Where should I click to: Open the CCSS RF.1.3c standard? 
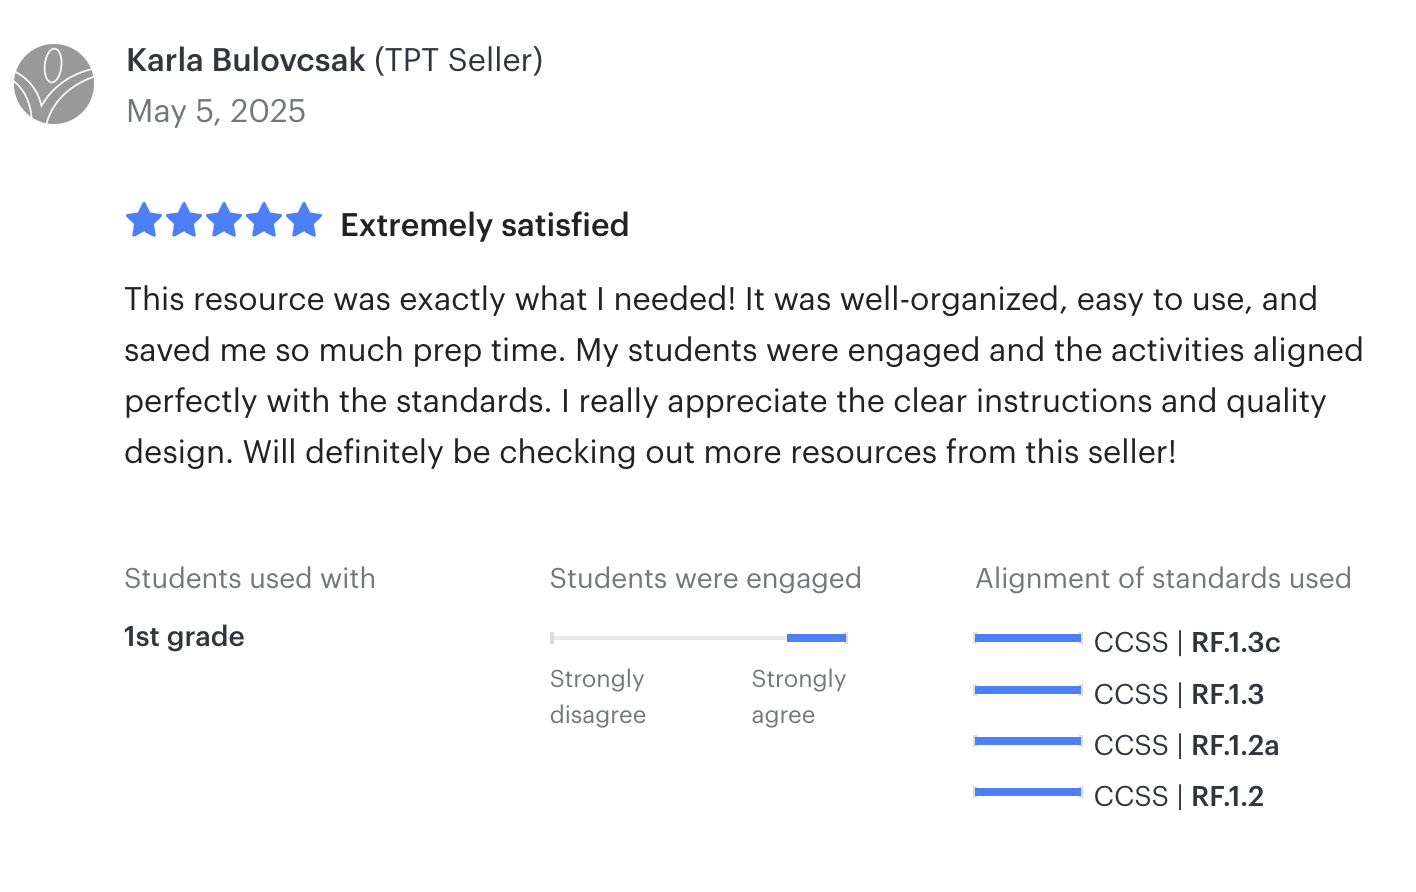pos(1187,642)
